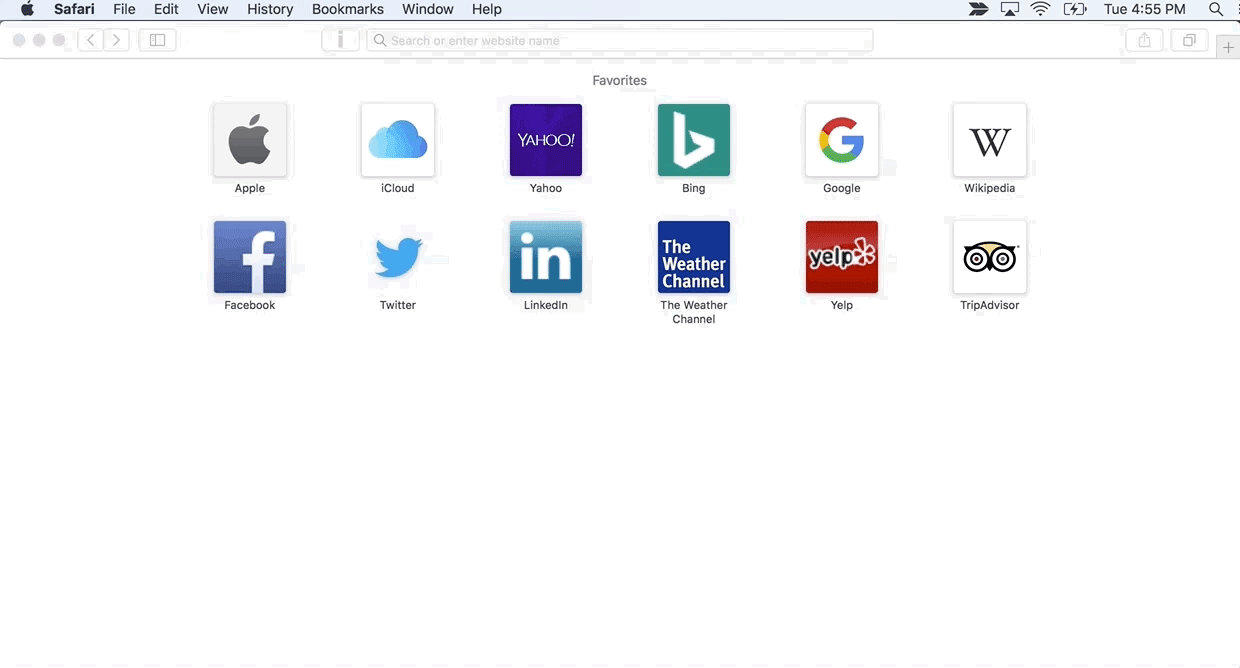
Task: Open The Weather Channel tile
Action: click(694, 257)
